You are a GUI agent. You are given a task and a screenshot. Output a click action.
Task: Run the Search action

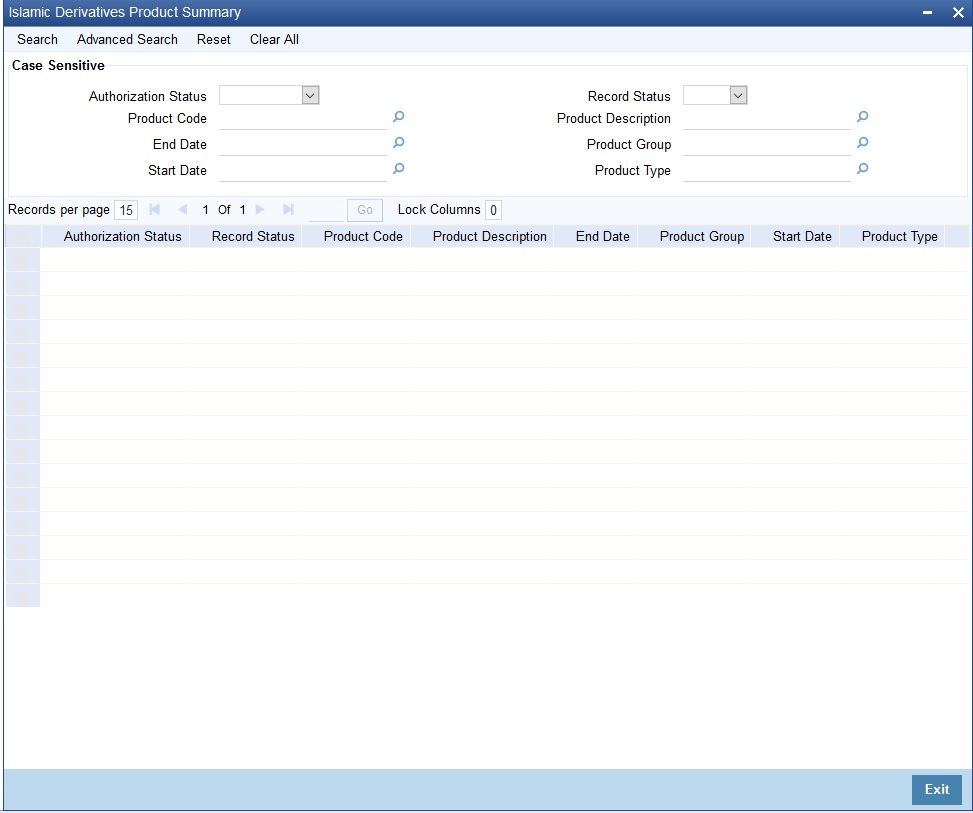click(37, 40)
